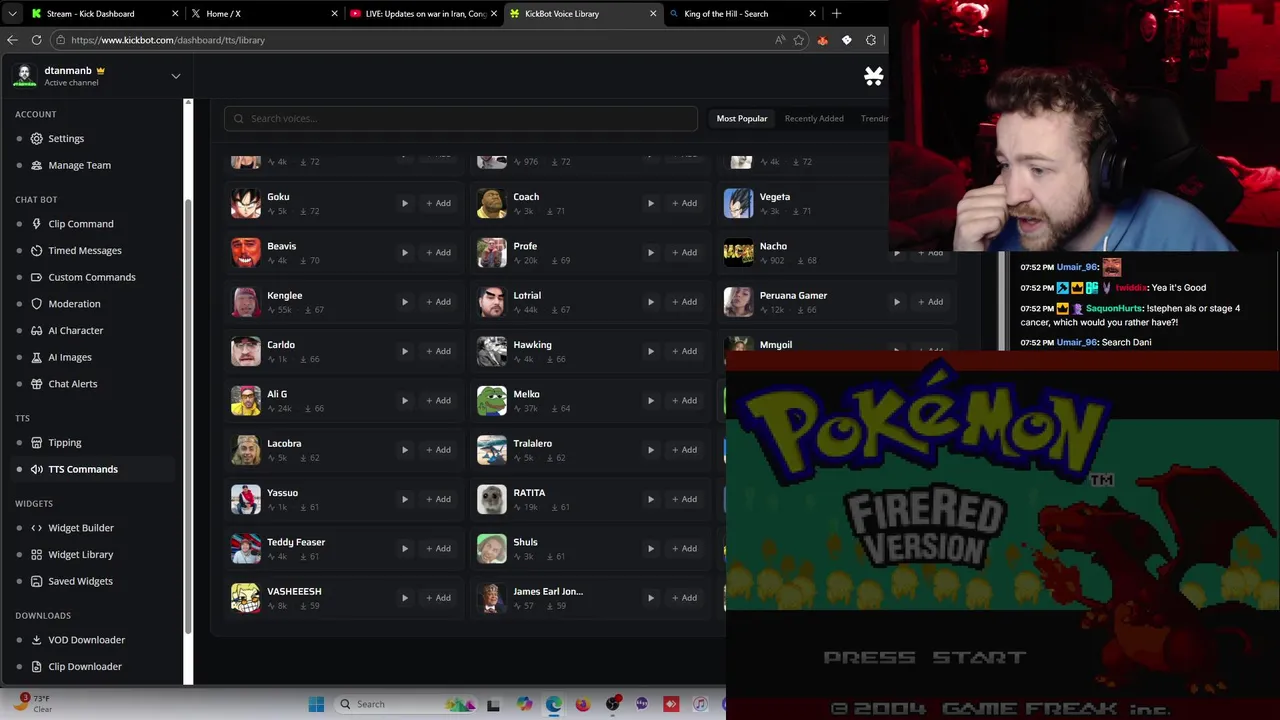Open the Settings gear icon in sidebar

pyautogui.click(x=37, y=138)
